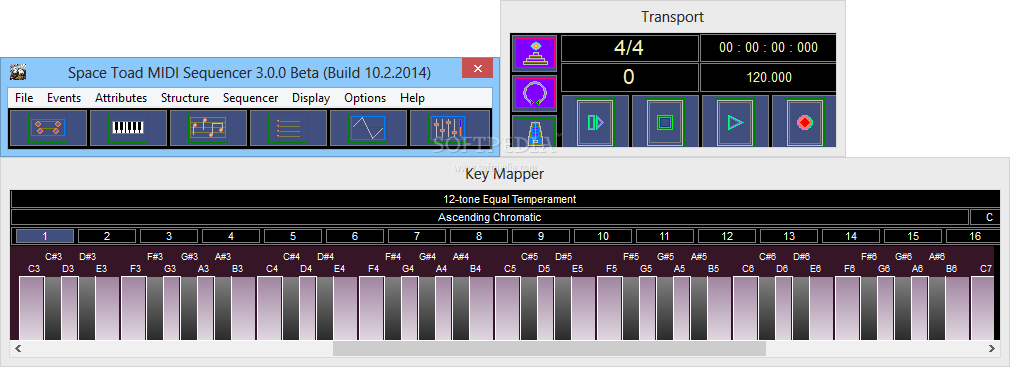
Task: Open the Events menu
Action: click(64, 98)
